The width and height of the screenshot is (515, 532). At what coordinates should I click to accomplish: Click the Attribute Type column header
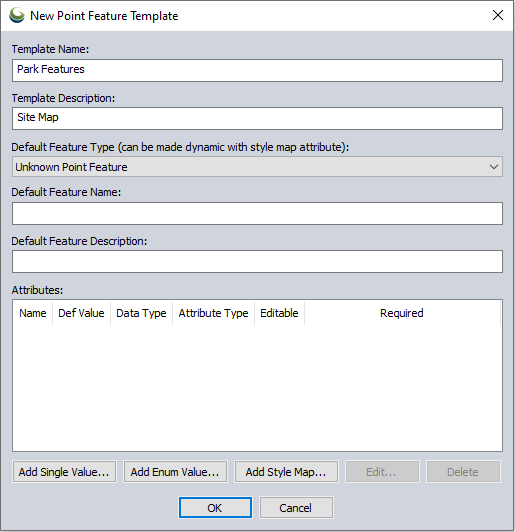(x=213, y=313)
